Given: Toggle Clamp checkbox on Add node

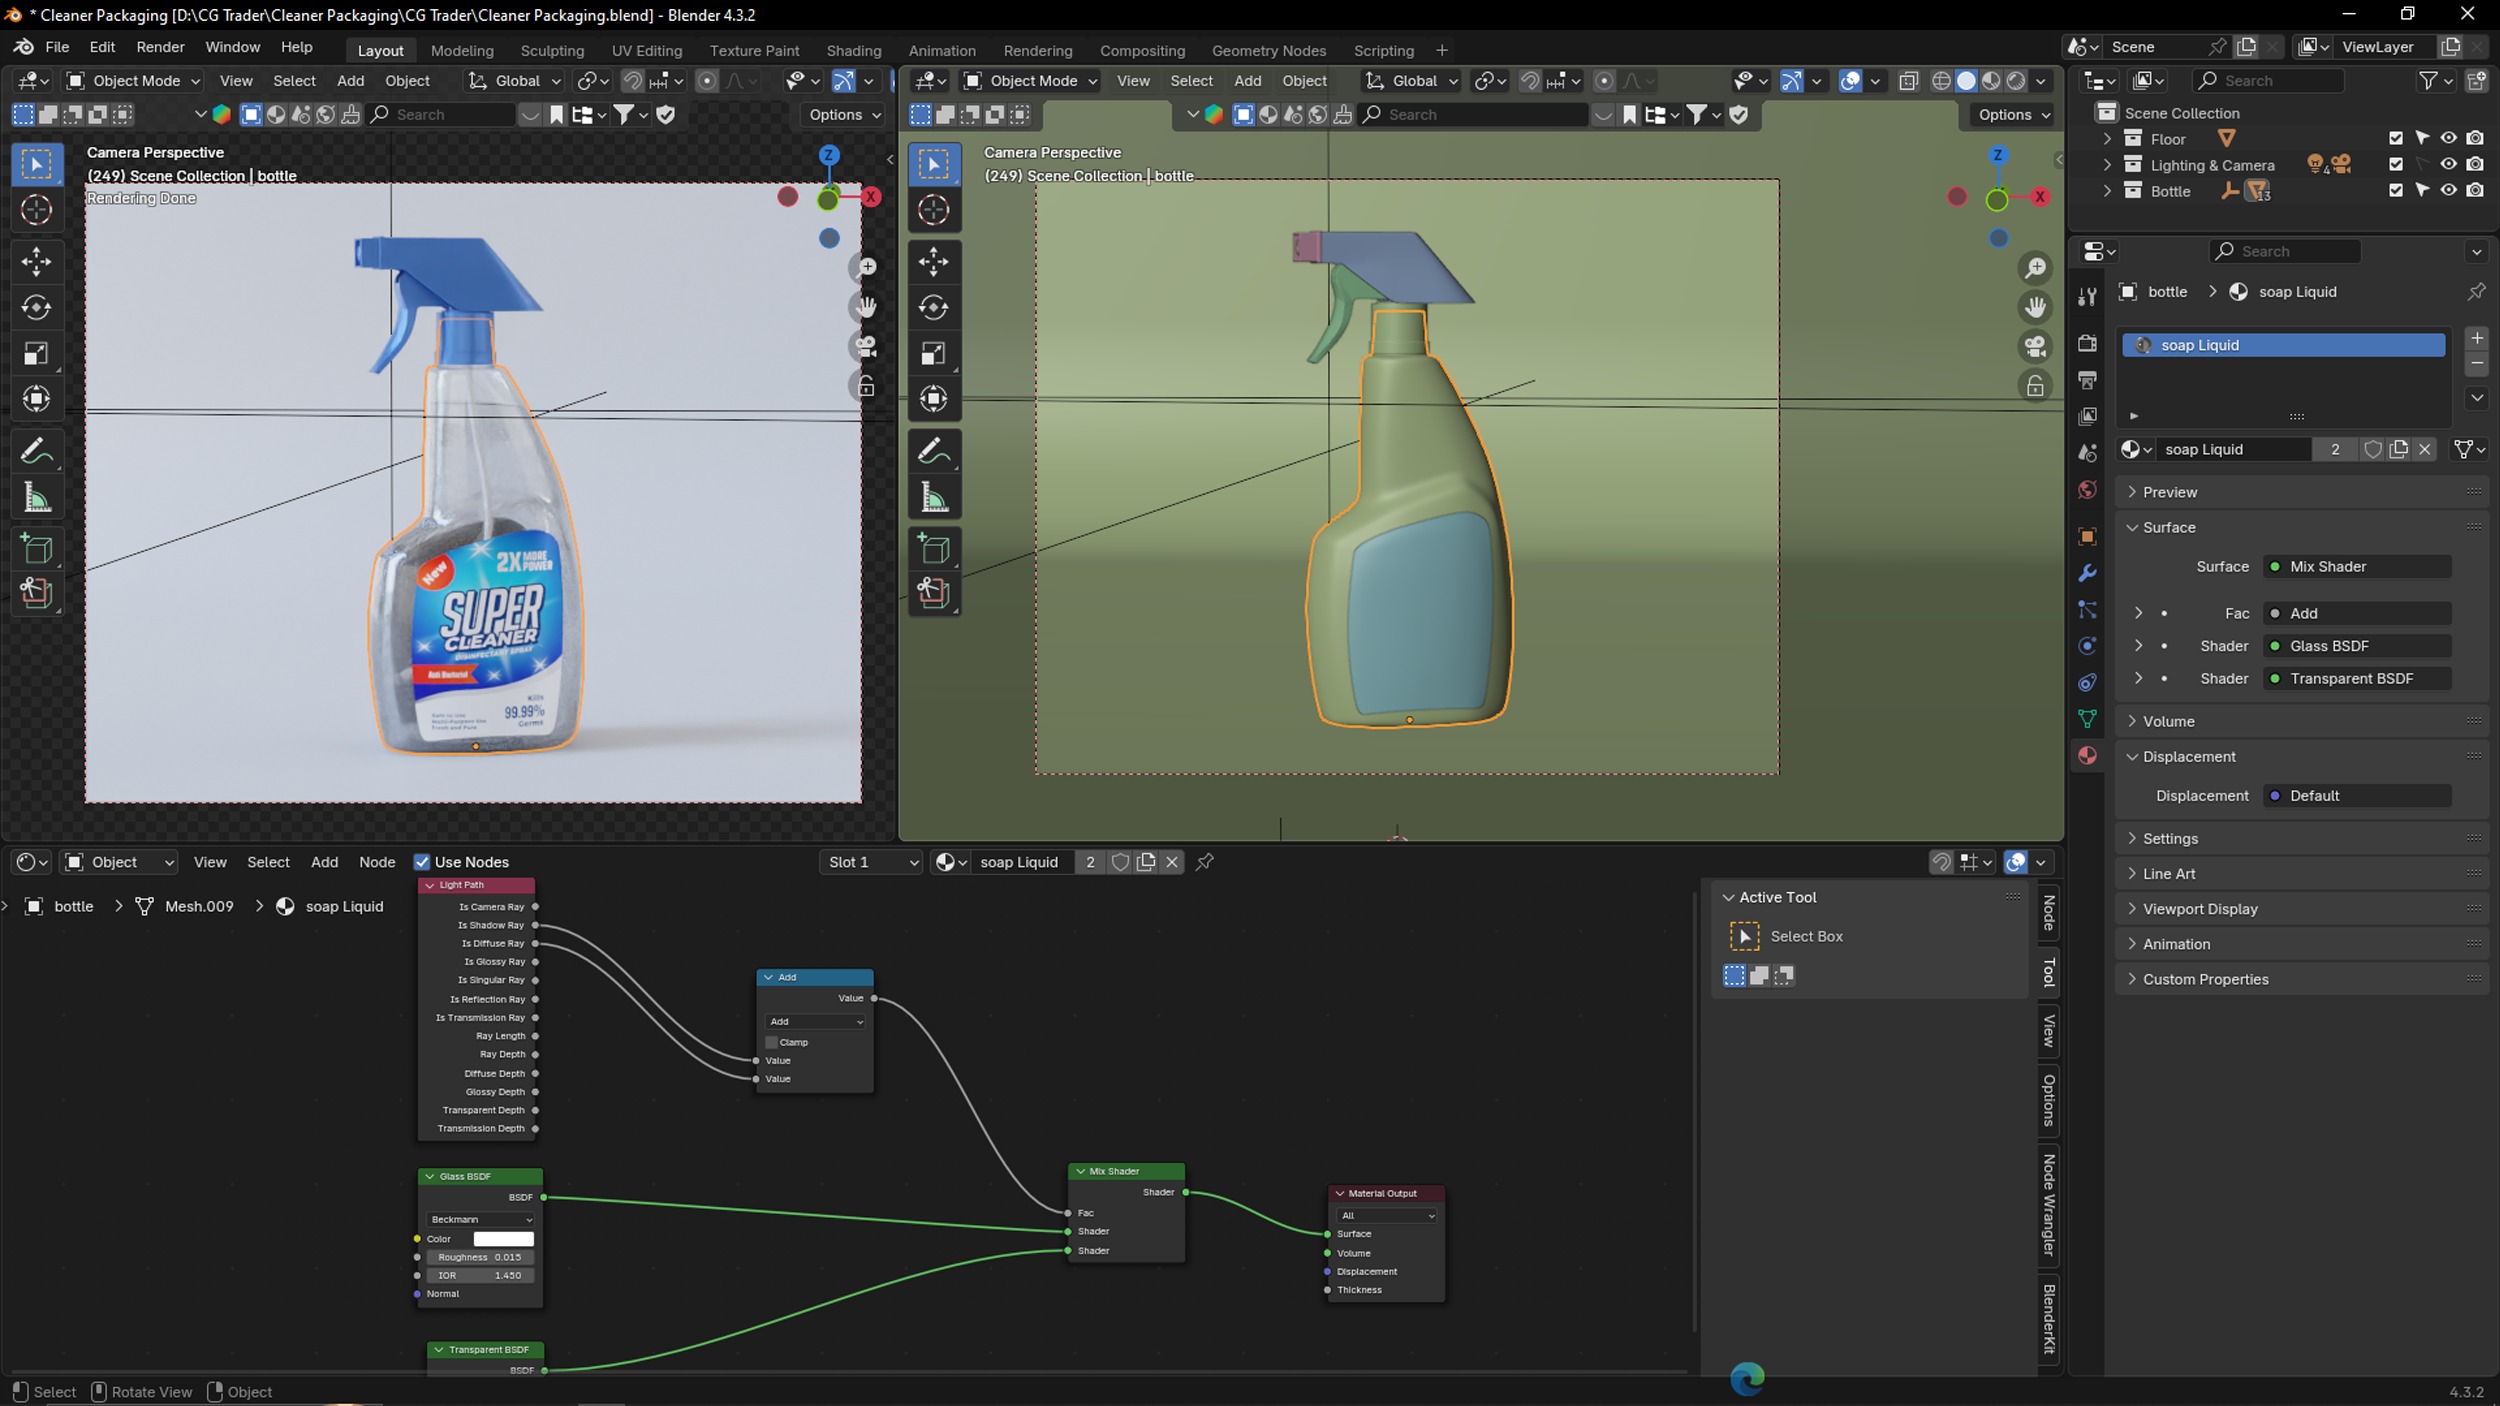Looking at the screenshot, I should 771,1042.
